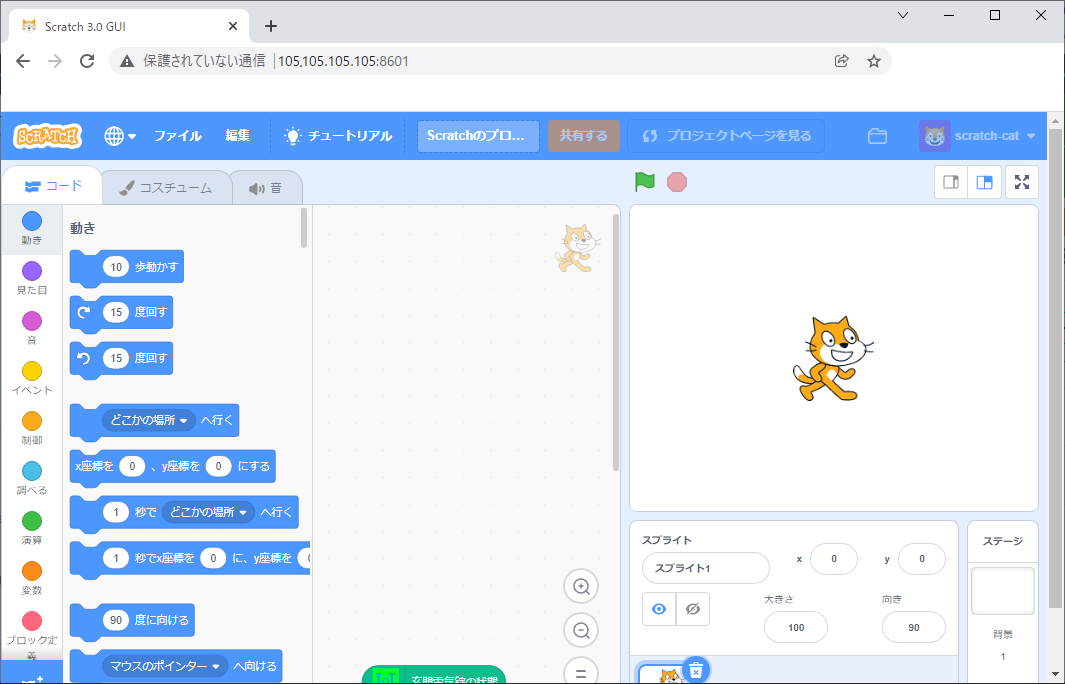Screen dimensions: 1065x684
Task: Click the green flag to start
Action: pos(645,182)
